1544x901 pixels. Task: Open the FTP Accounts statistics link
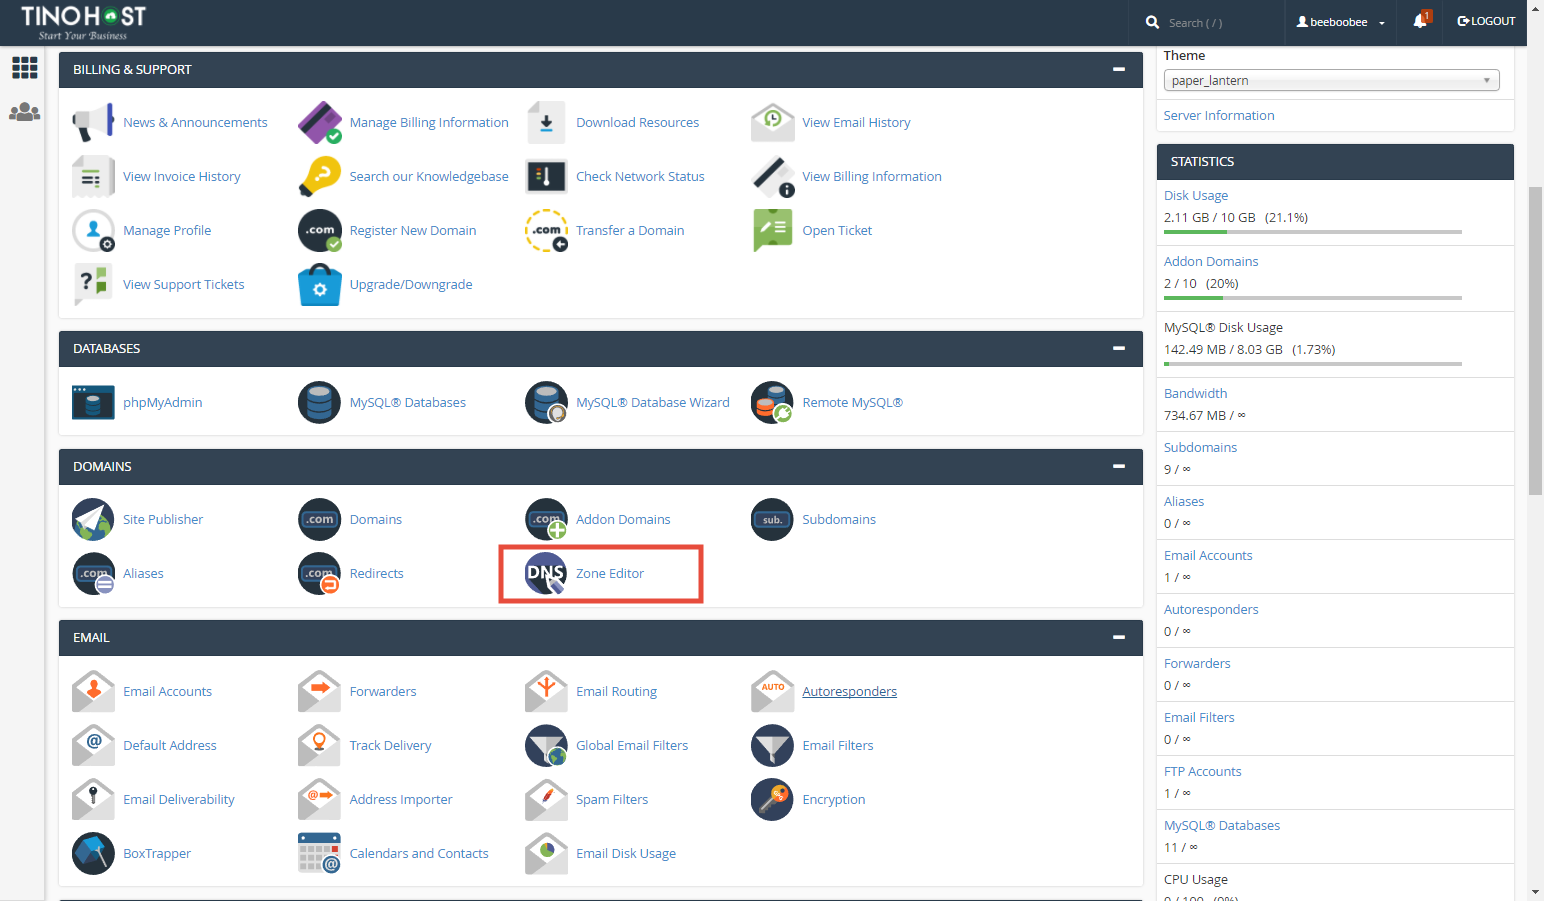pyautogui.click(x=1202, y=772)
